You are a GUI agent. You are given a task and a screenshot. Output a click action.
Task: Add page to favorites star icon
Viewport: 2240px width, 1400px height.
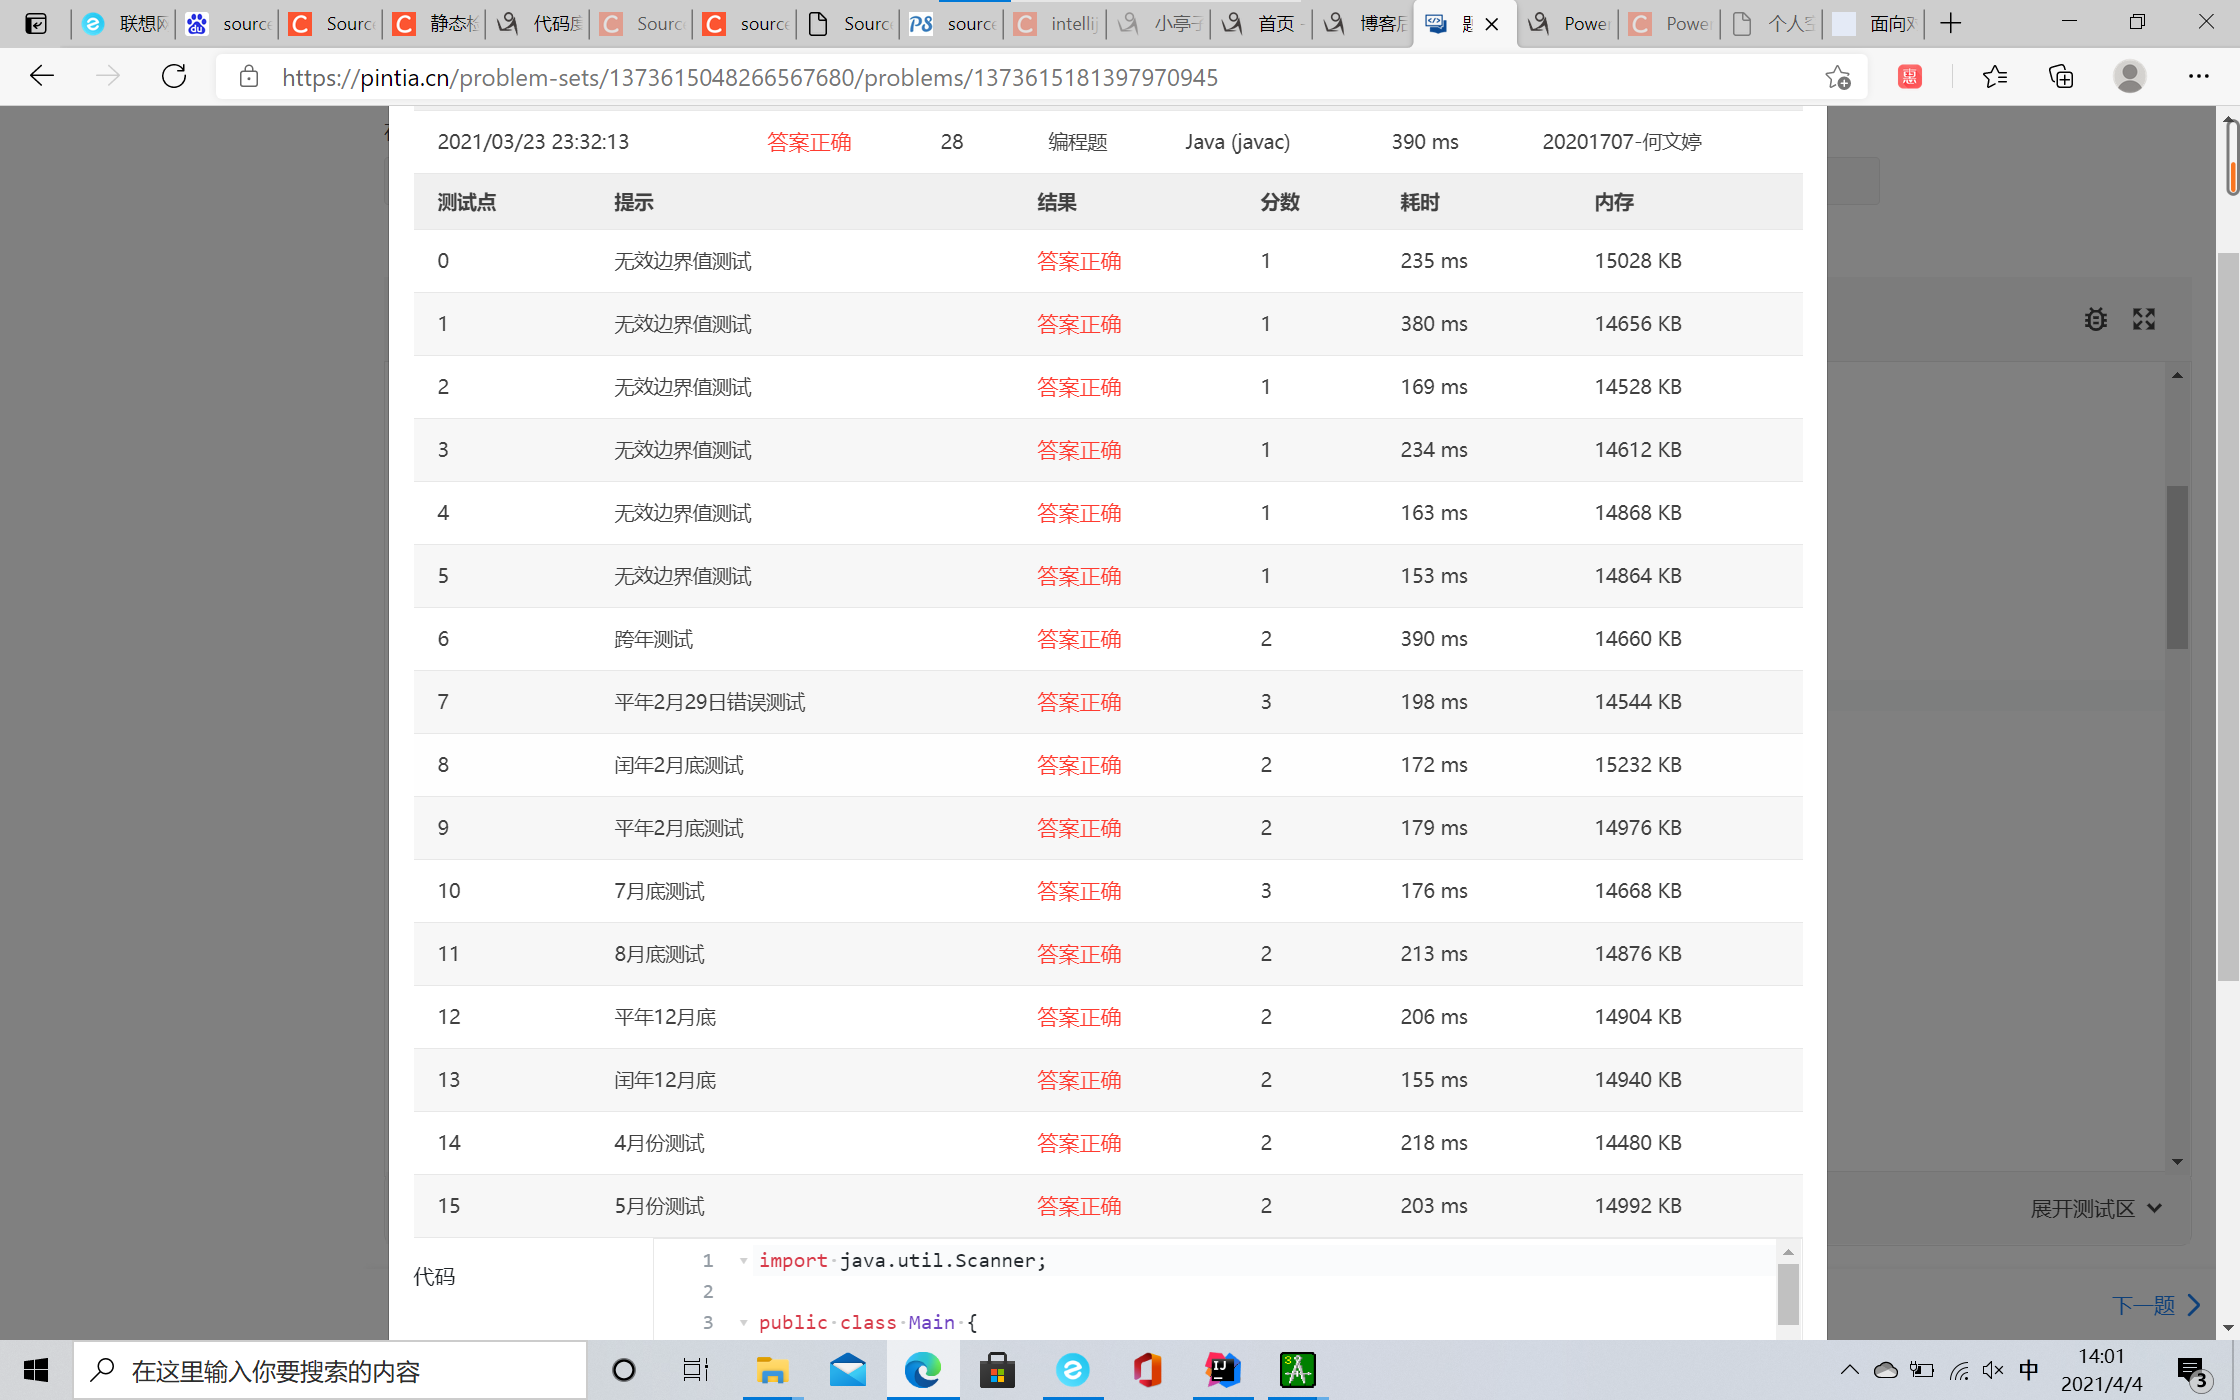[x=1837, y=77]
